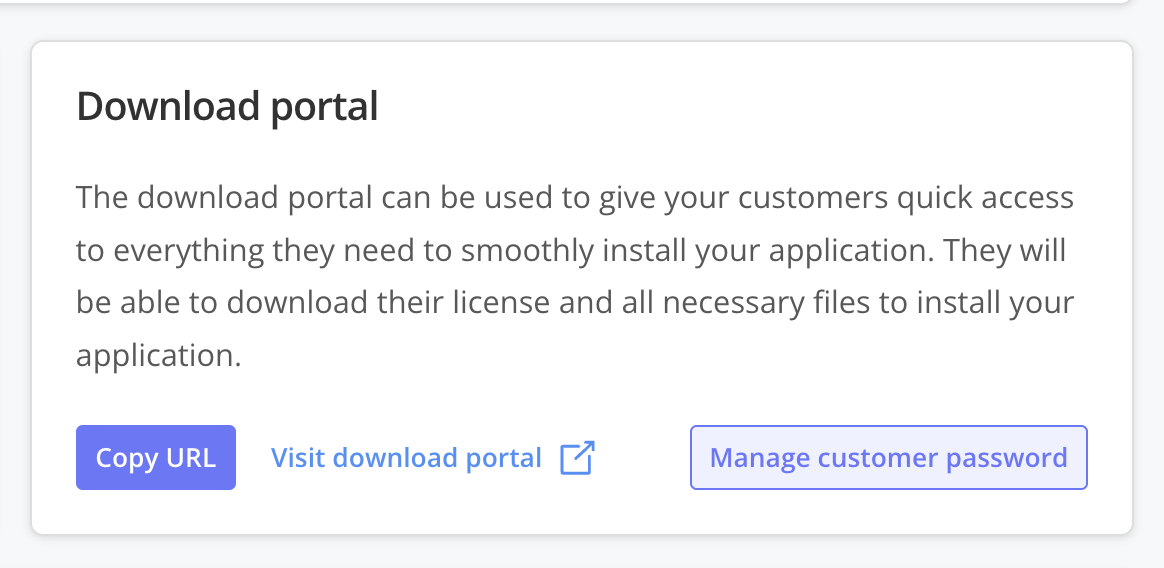Viewport: 1164px width, 568px height.
Task: Click the Copy URL button
Action: click(156, 458)
